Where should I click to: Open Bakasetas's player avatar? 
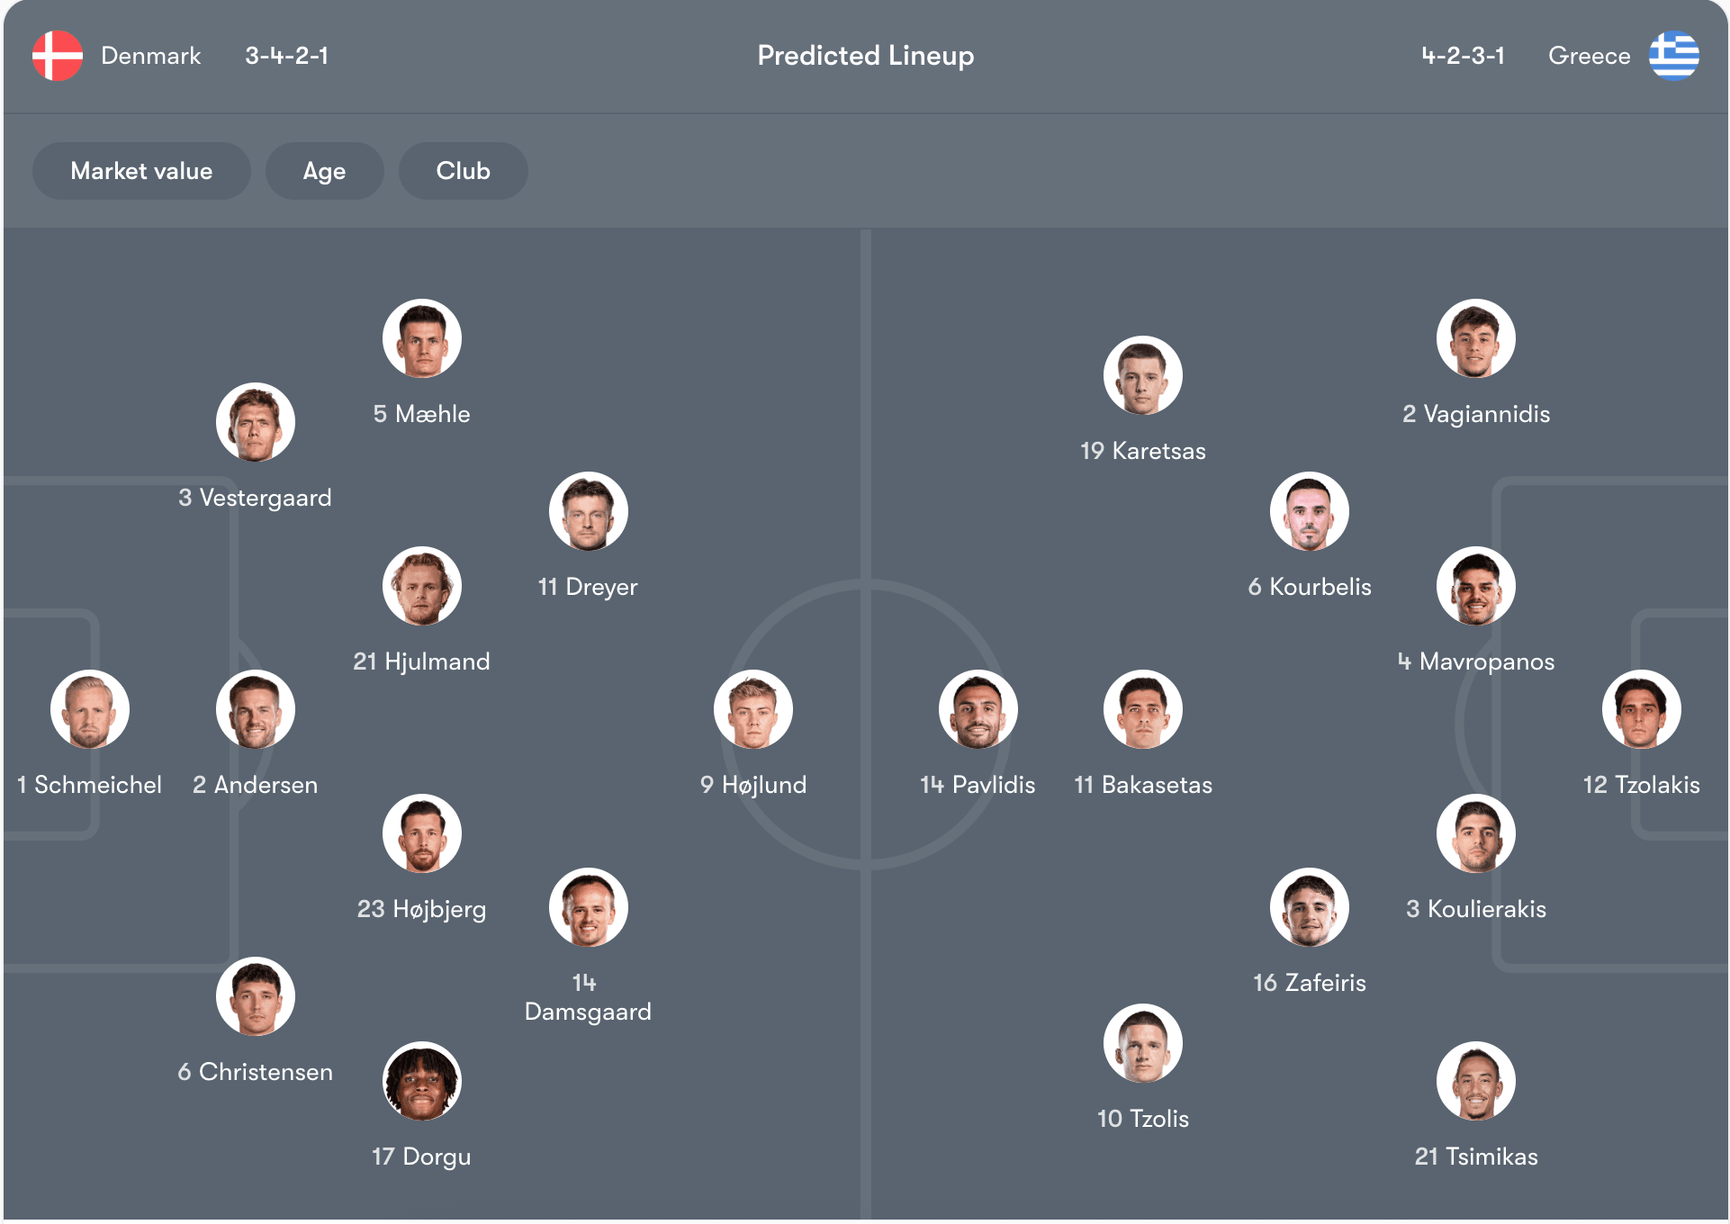click(1142, 710)
